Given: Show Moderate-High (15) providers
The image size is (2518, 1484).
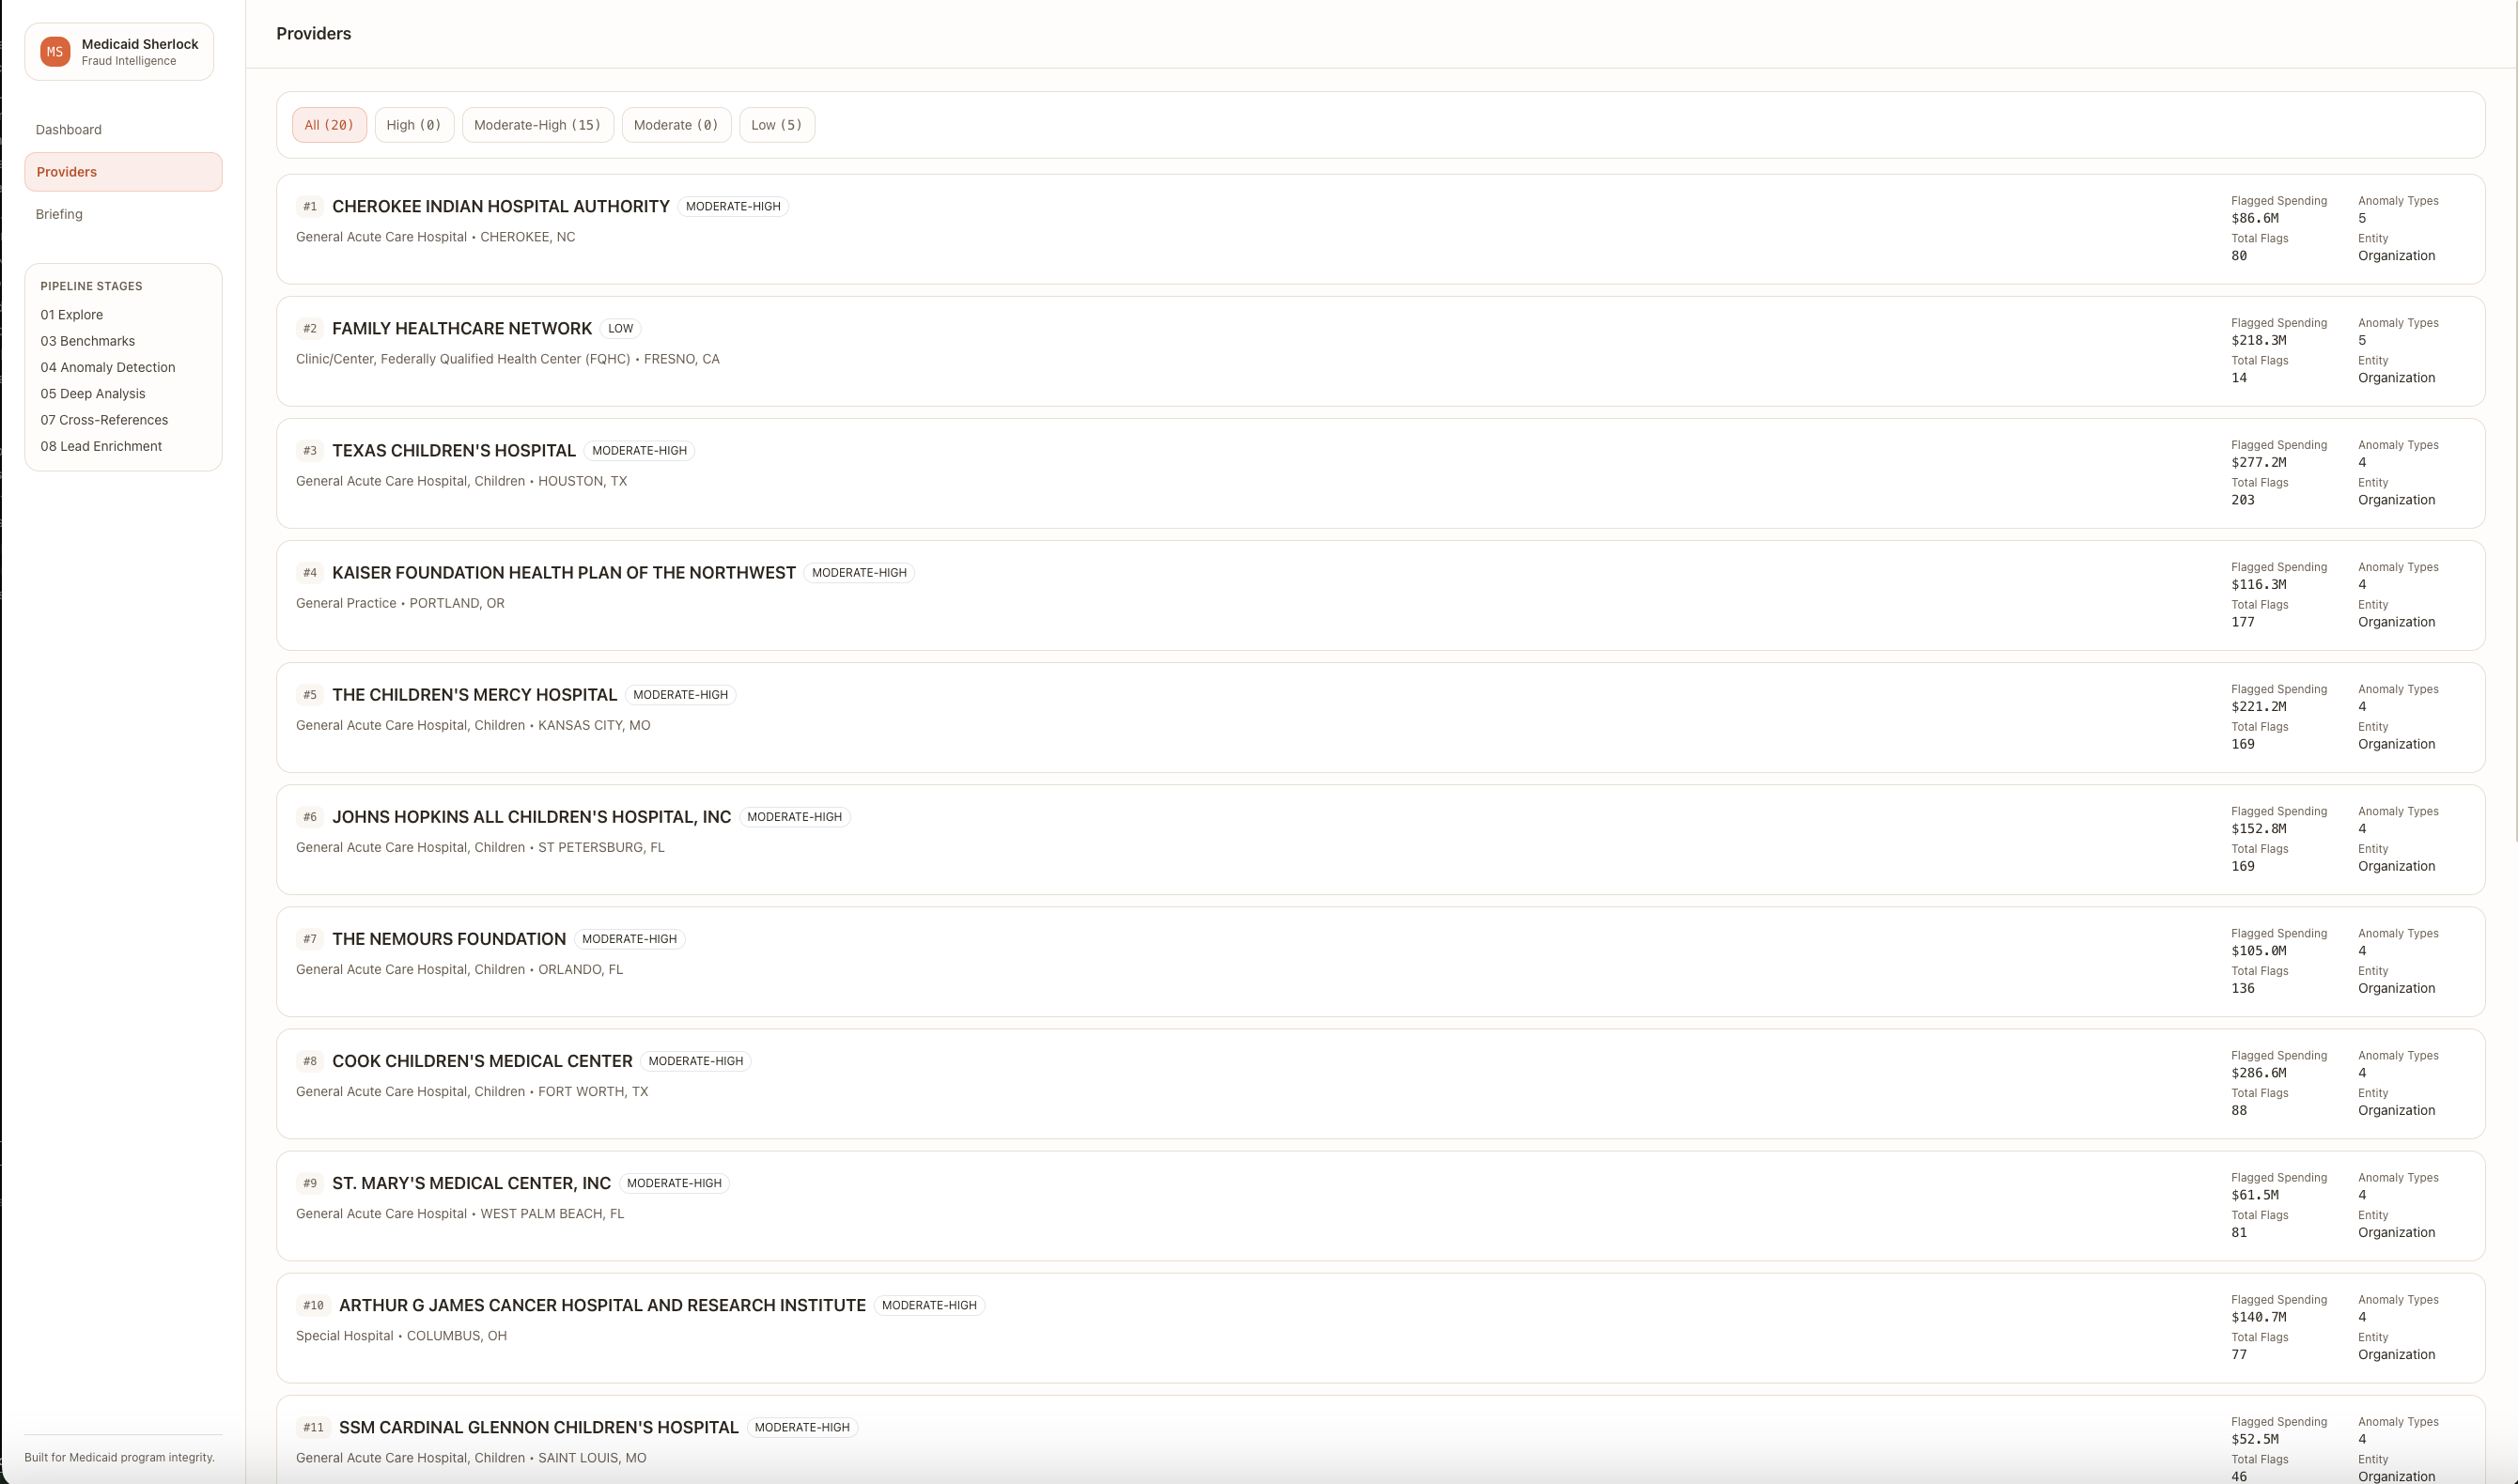Looking at the screenshot, I should (537, 125).
